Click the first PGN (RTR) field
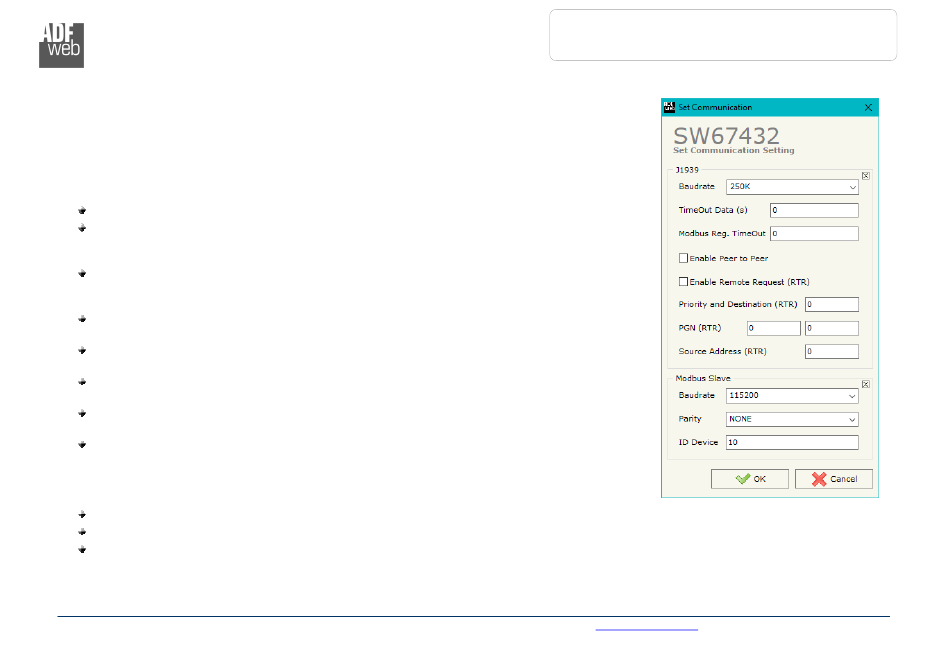The width and height of the screenshot is (950, 667). click(773, 328)
